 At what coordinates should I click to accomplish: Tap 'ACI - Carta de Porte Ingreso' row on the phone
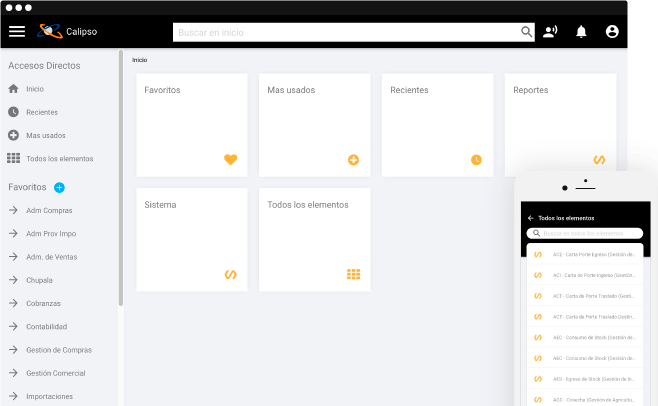[585, 275]
